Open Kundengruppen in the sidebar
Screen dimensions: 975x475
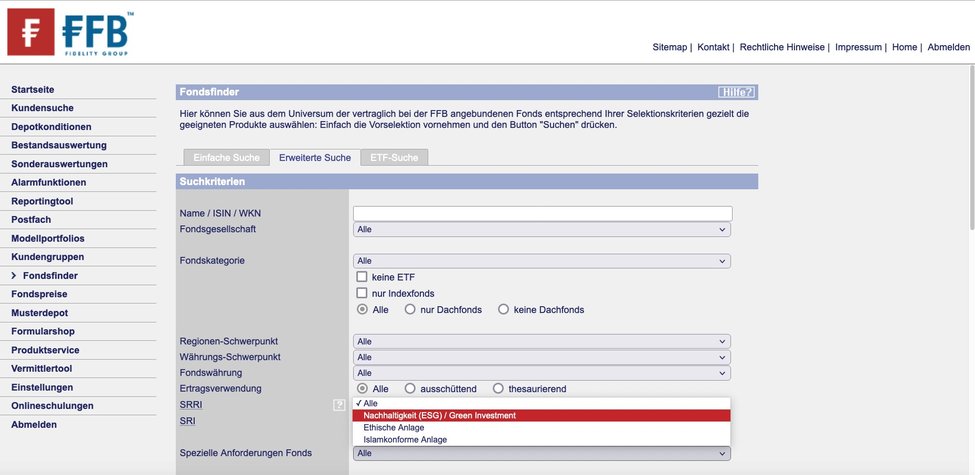pyautogui.click(x=47, y=257)
